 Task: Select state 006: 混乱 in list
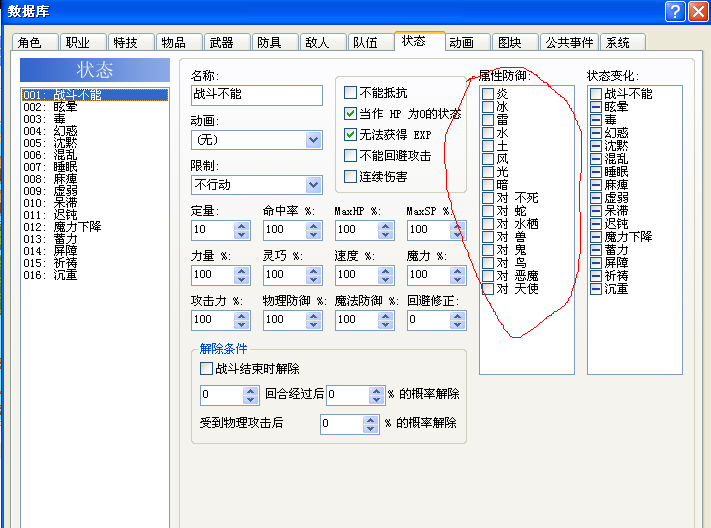click(x=95, y=155)
